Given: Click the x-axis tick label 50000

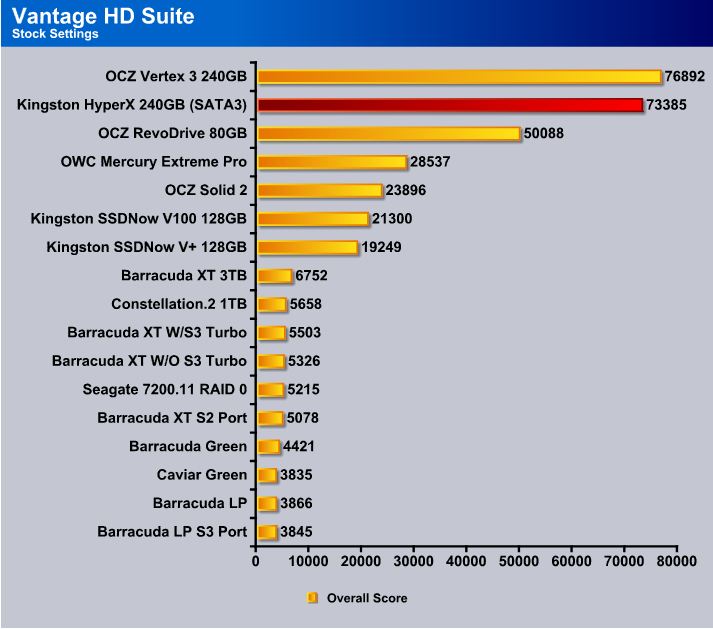Looking at the screenshot, I should click(x=519, y=561).
